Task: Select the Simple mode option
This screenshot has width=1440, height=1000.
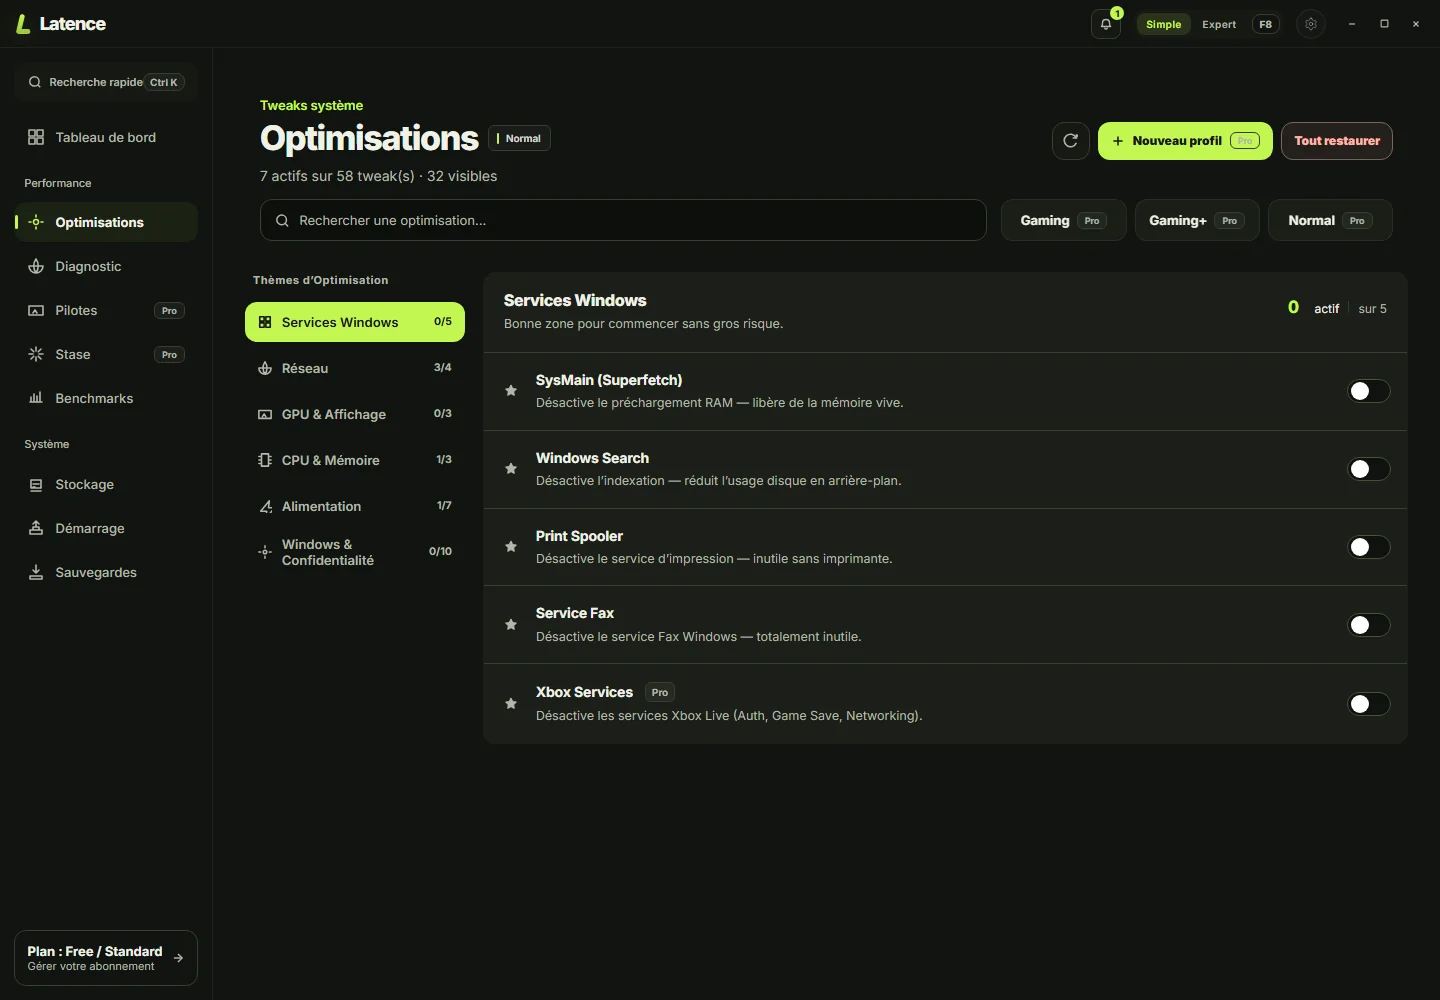Action: click(1164, 24)
